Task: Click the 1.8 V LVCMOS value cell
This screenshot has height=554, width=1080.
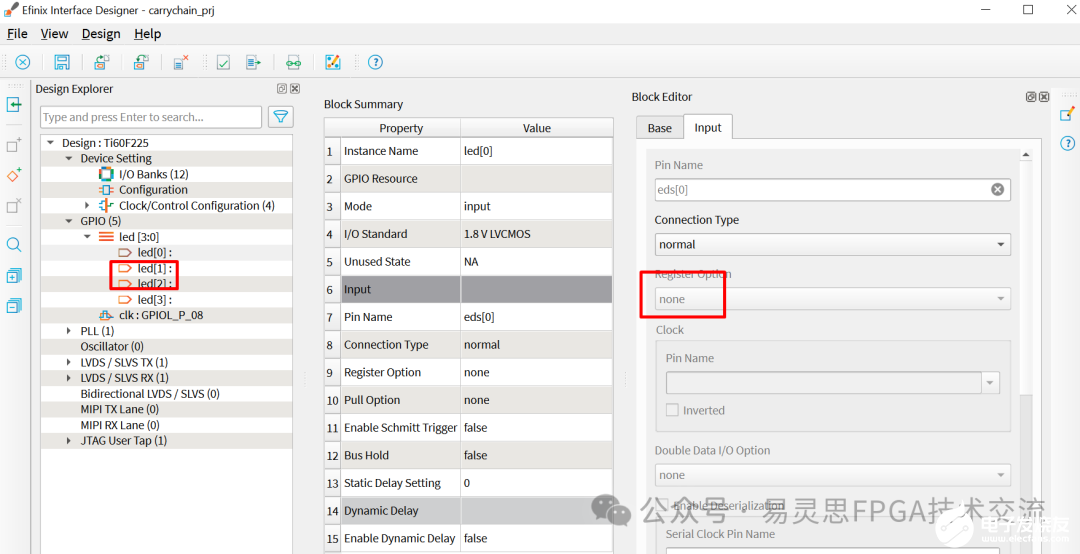Action: click(x=537, y=234)
